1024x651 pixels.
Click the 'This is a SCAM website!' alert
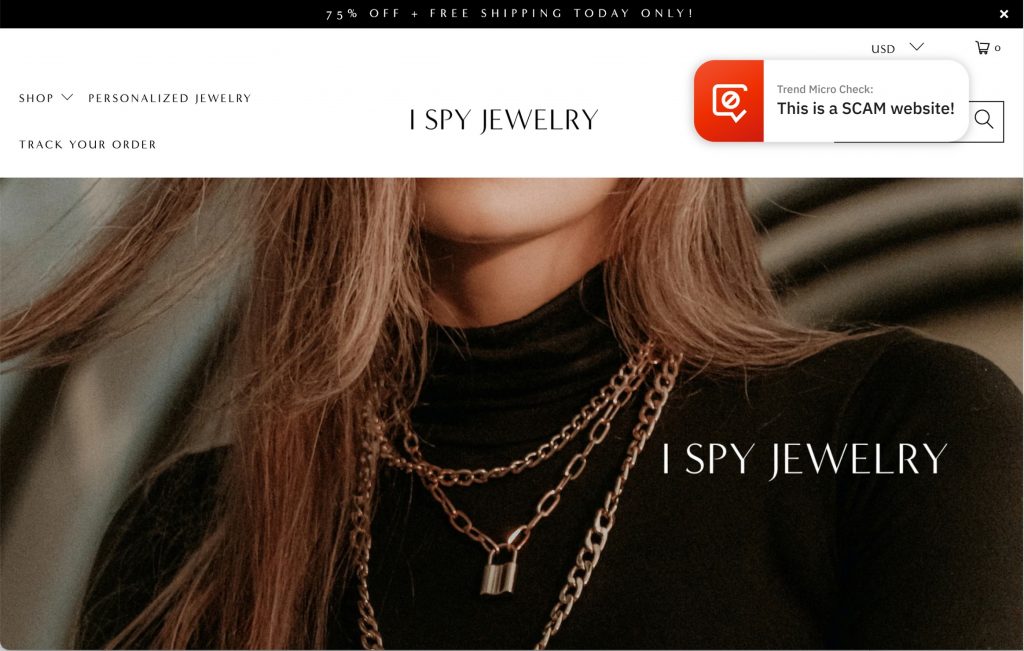pyautogui.click(x=865, y=108)
